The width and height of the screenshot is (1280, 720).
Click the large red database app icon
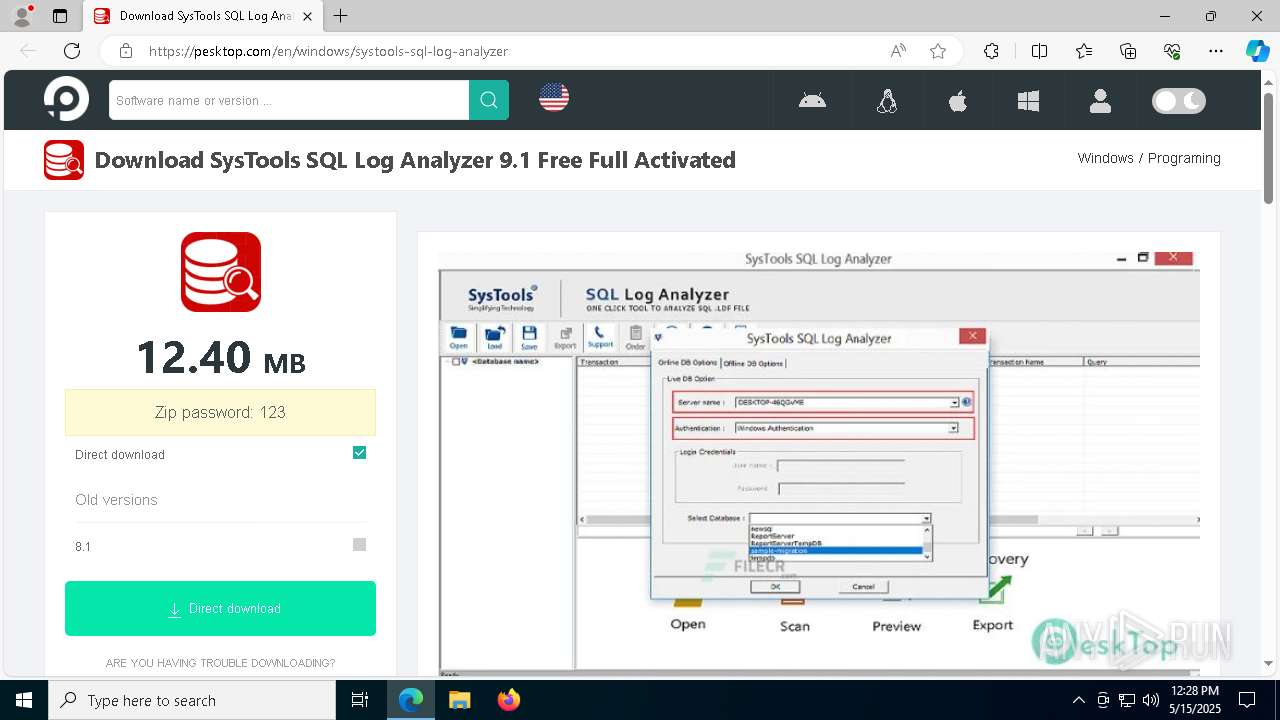click(x=221, y=272)
